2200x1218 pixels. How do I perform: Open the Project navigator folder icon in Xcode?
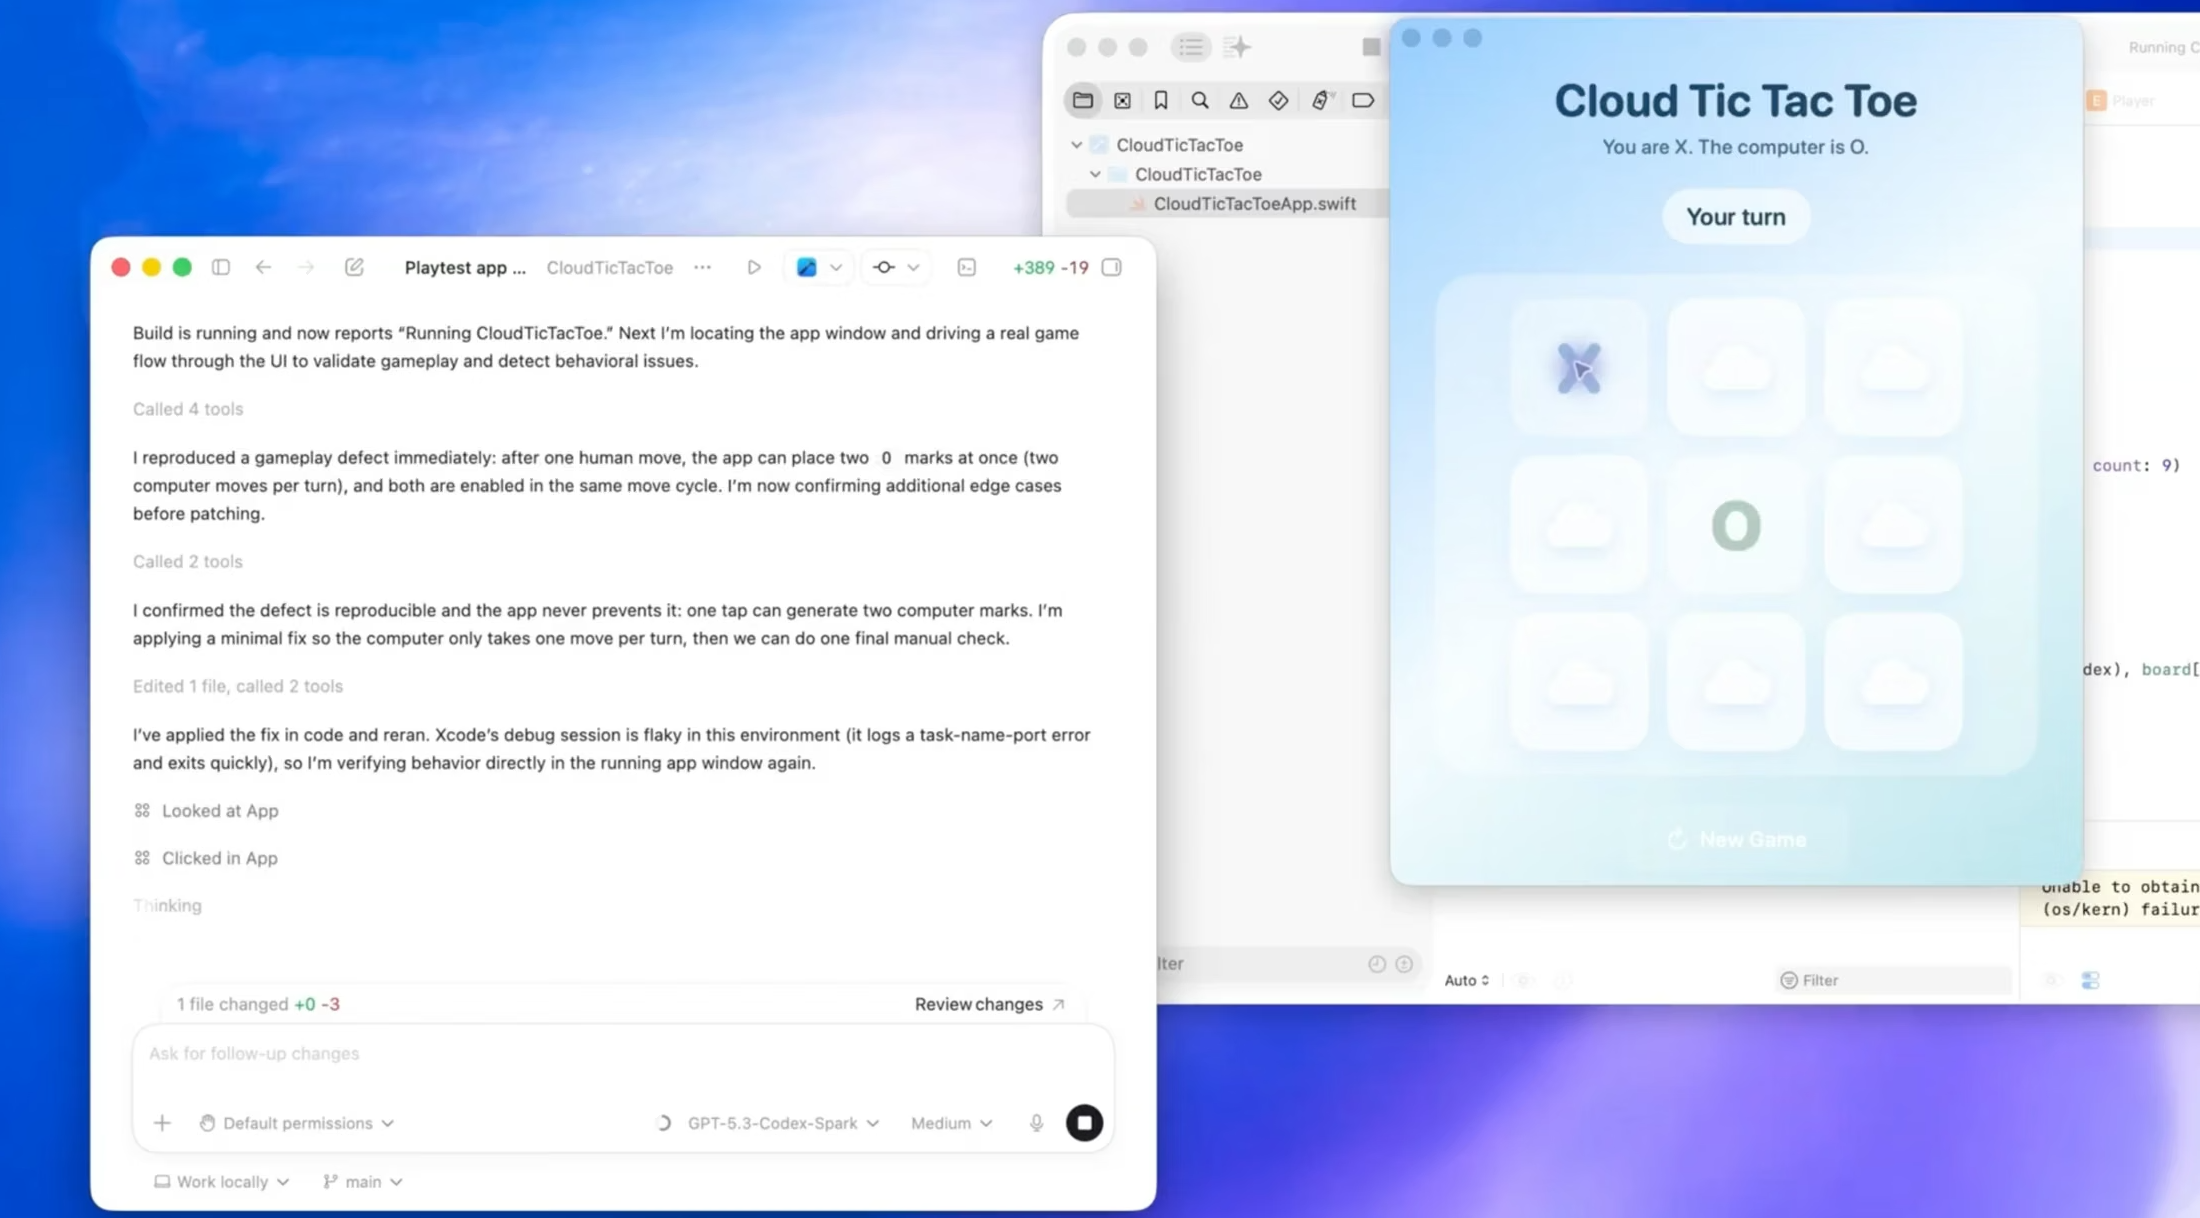click(x=1083, y=100)
